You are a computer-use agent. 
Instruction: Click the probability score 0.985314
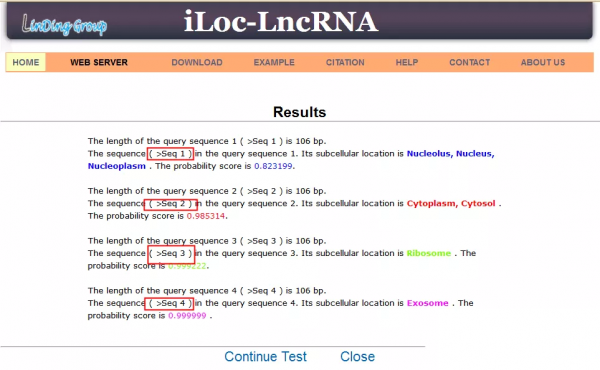(x=205, y=216)
